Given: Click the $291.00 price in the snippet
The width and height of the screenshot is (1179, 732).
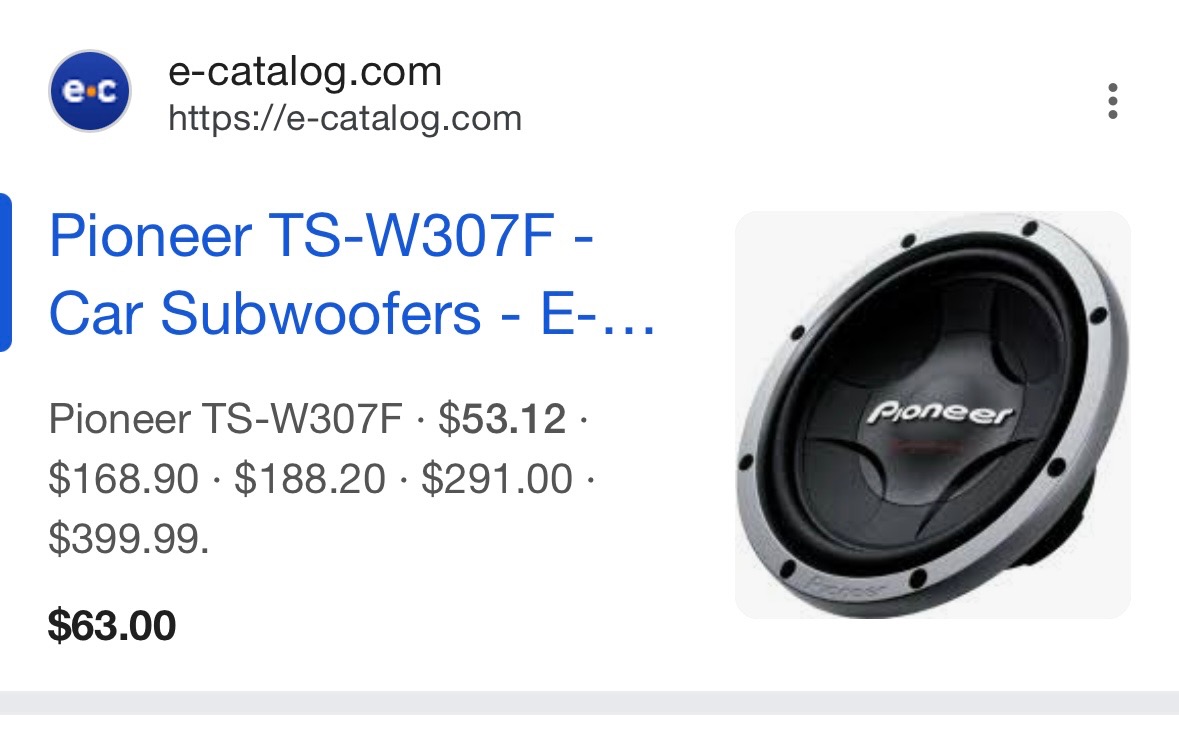Looking at the screenshot, I should tap(497, 479).
